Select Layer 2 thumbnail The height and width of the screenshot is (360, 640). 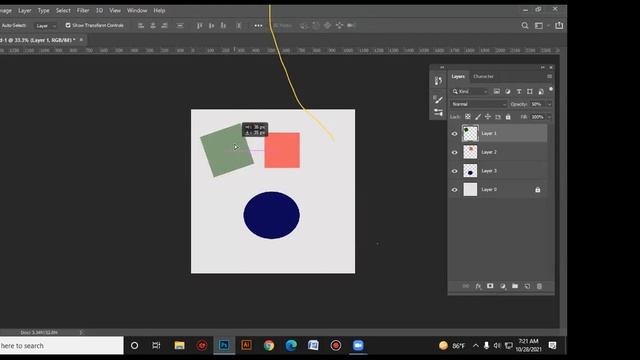click(470, 152)
